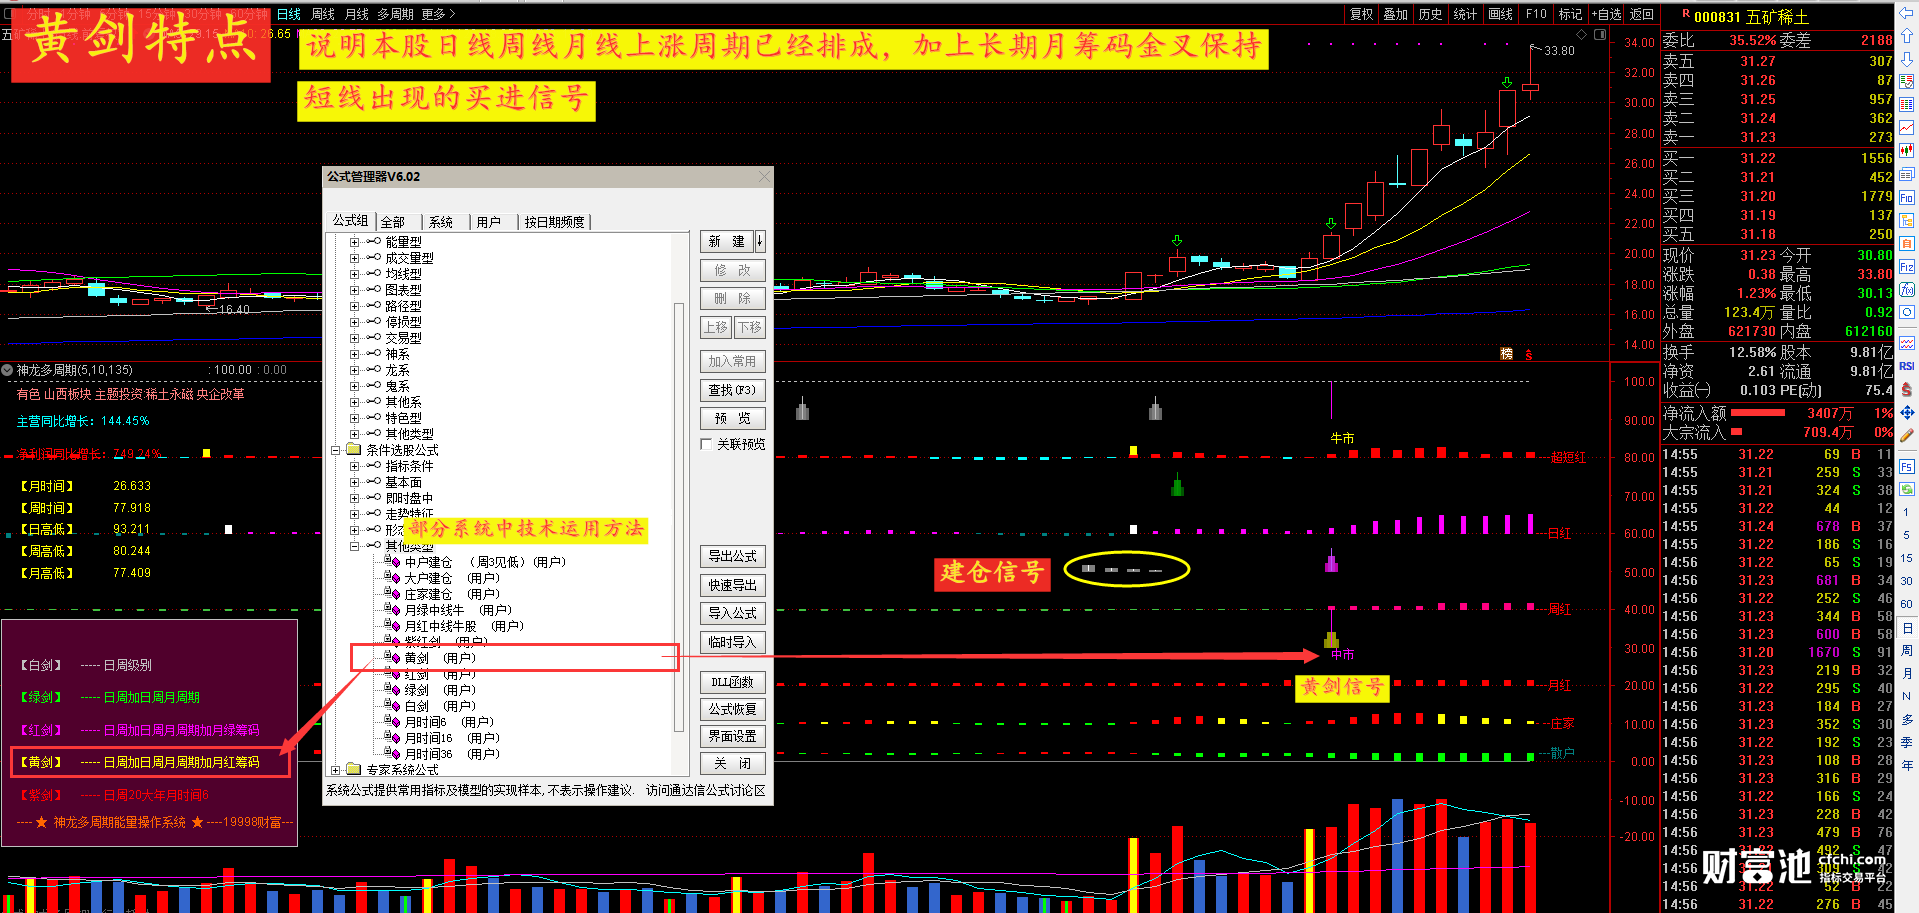Click the 界面设置 button
Image resolution: width=1919 pixels, height=913 pixels.
pyautogui.click(x=733, y=736)
